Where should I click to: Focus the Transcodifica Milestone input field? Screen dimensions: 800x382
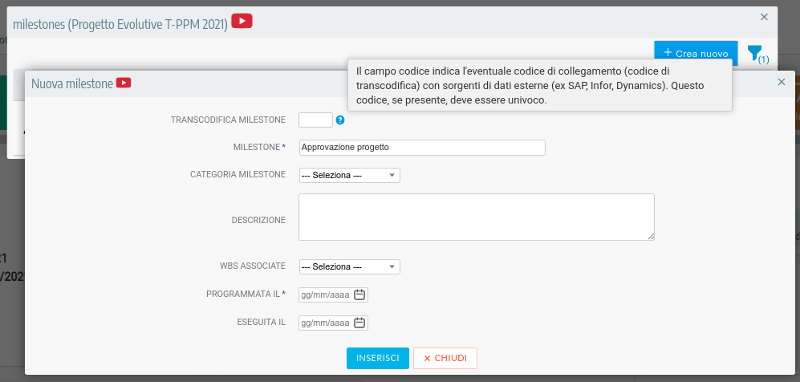pos(315,120)
